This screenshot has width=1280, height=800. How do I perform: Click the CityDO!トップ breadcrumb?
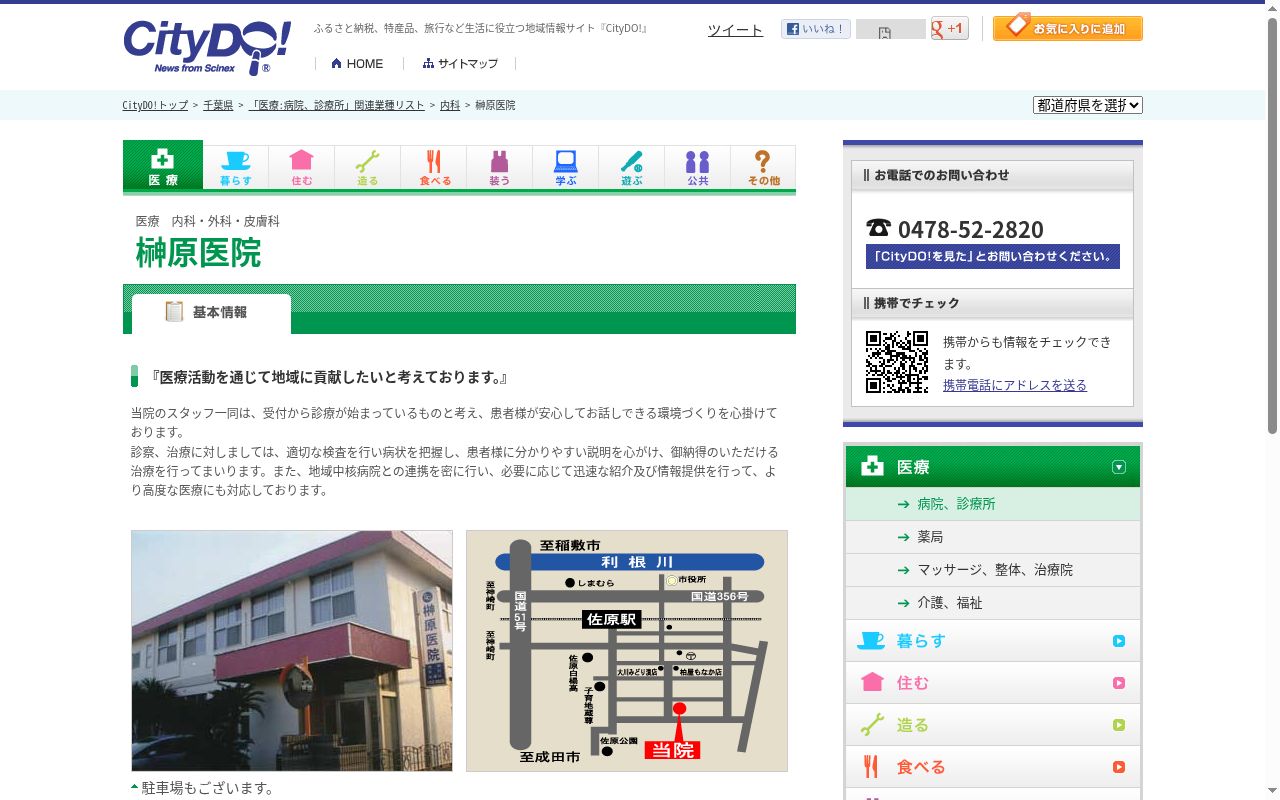coord(155,105)
